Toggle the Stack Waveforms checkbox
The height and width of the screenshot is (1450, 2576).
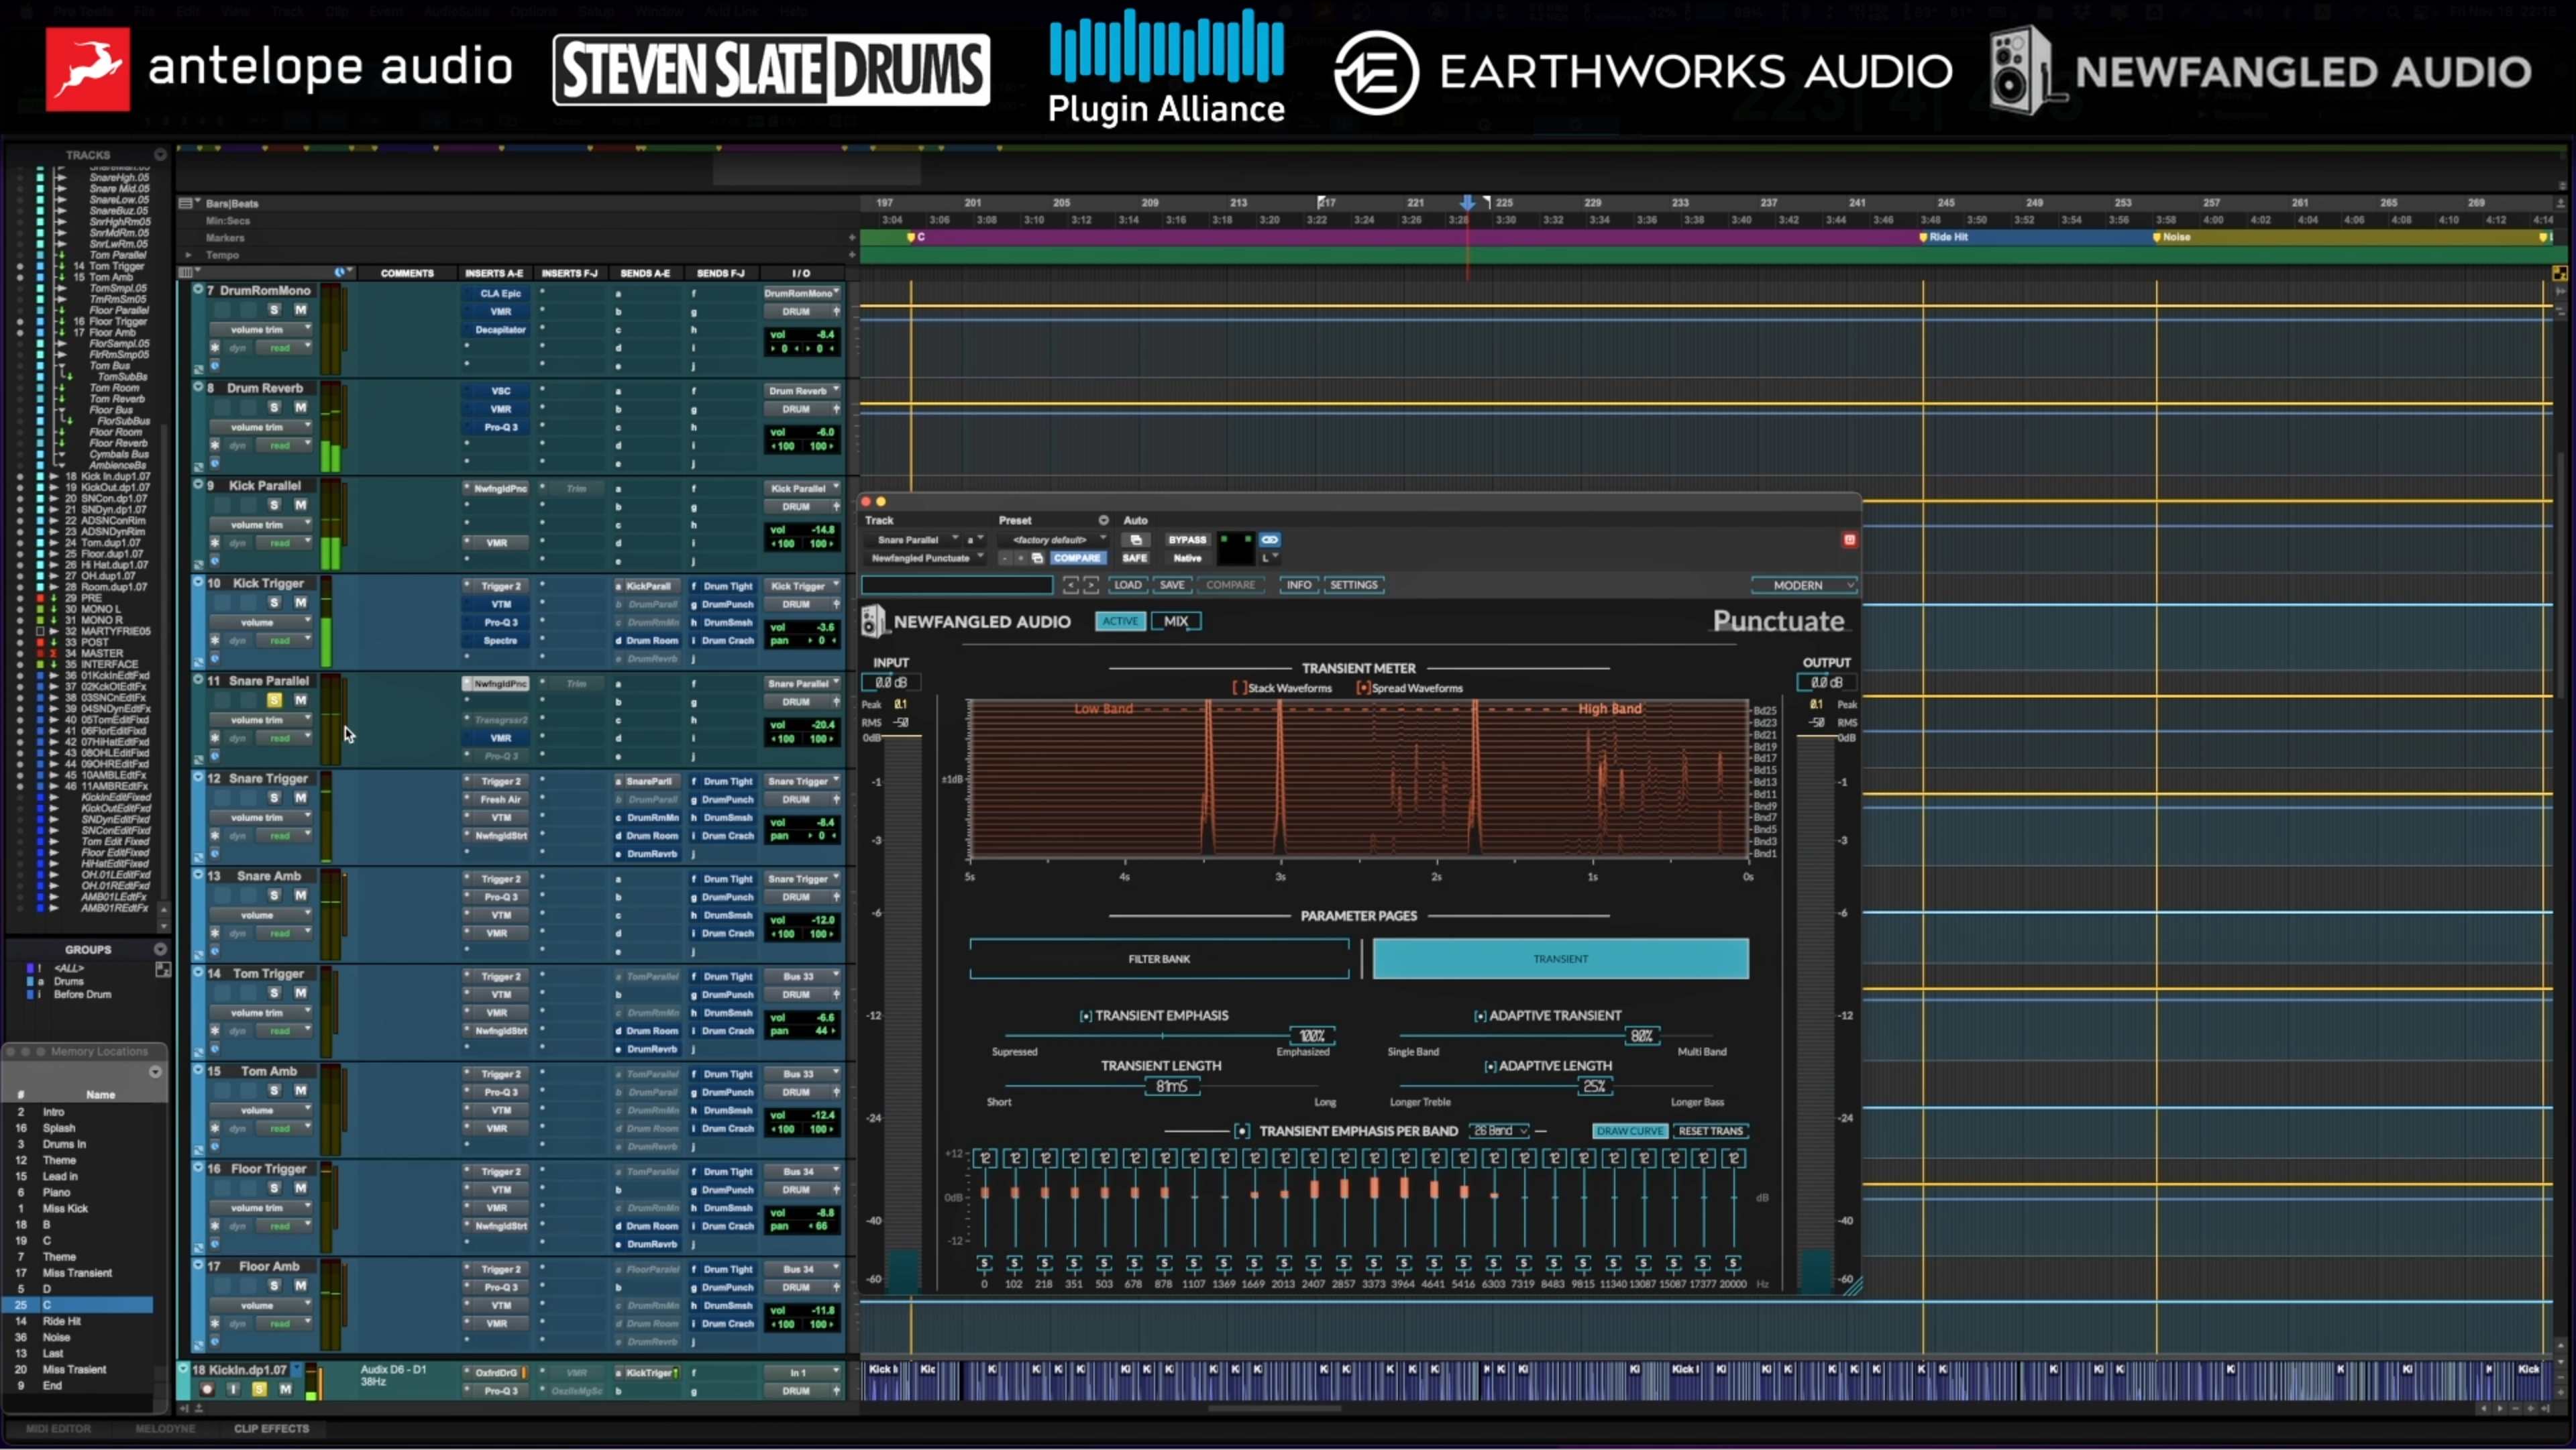tap(1239, 688)
